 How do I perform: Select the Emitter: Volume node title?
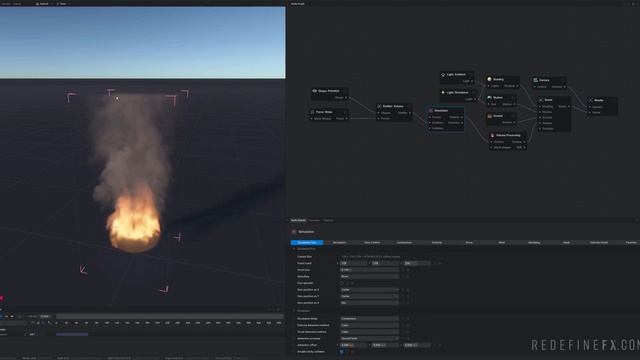pyautogui.click(x=393, y=106)
